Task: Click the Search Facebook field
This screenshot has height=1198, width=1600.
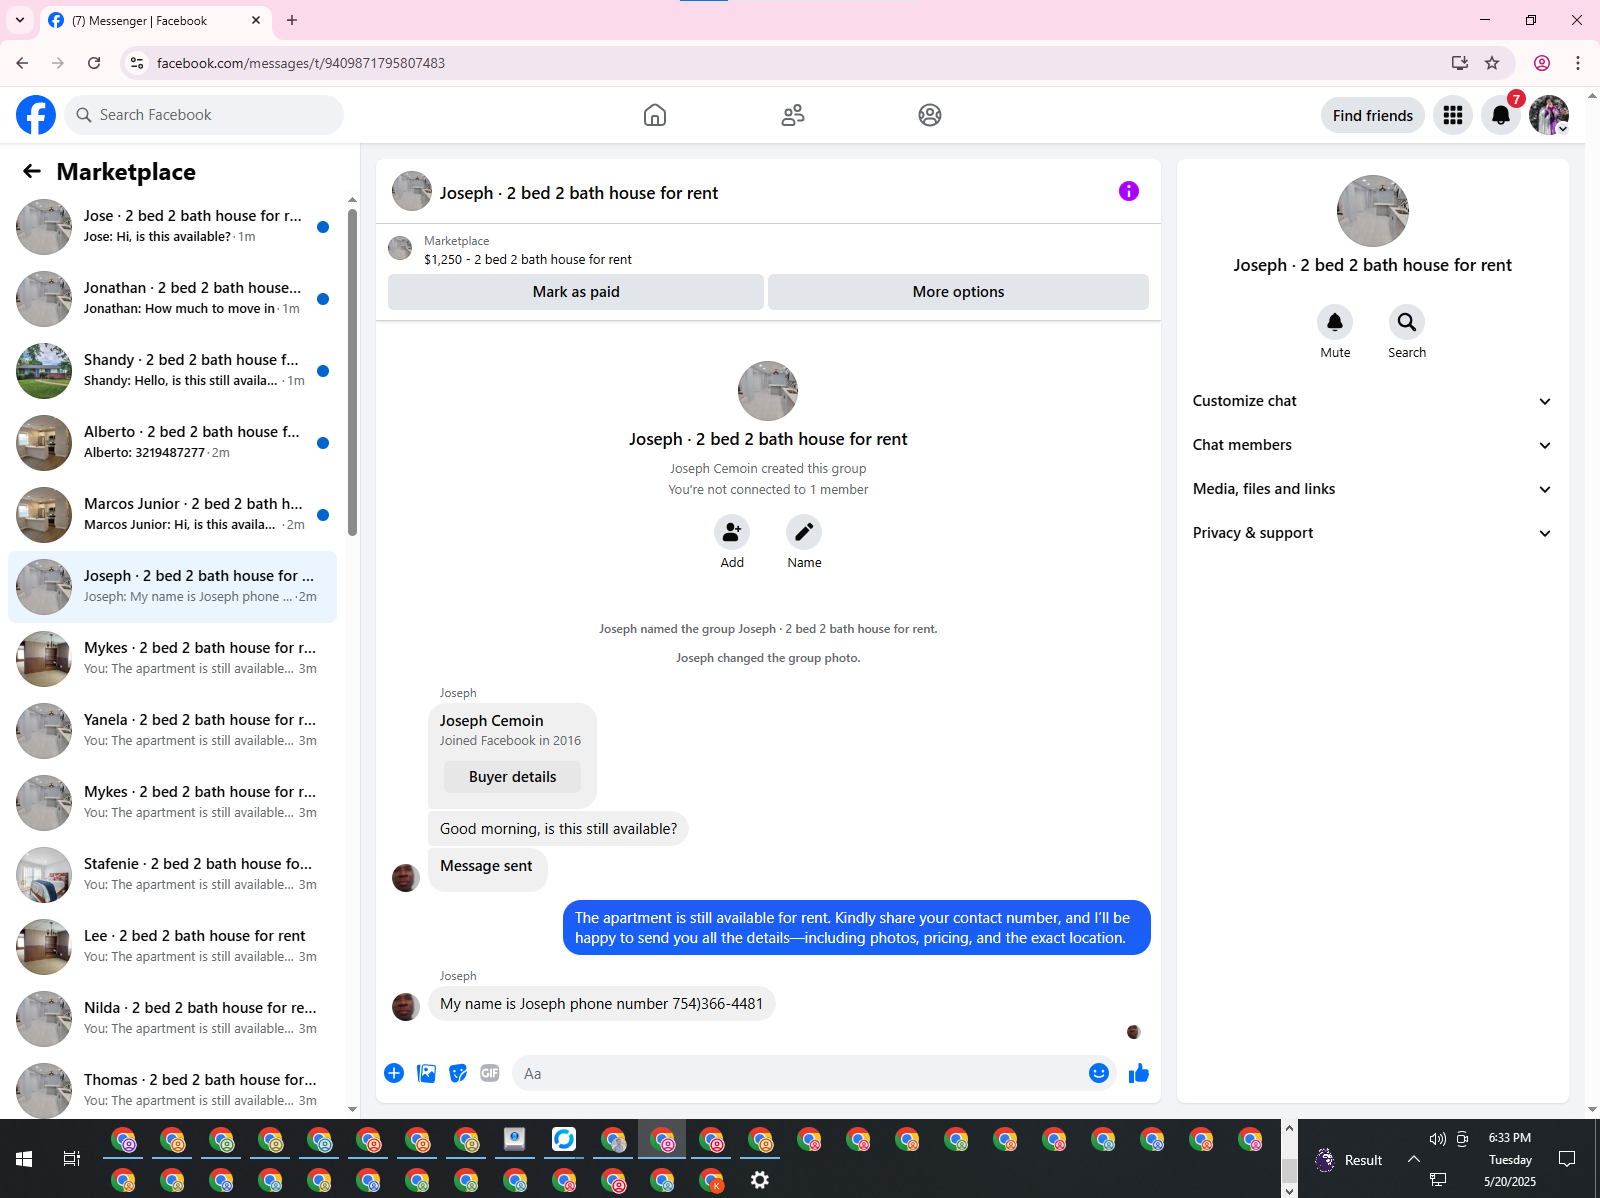Action: [204, 115]
